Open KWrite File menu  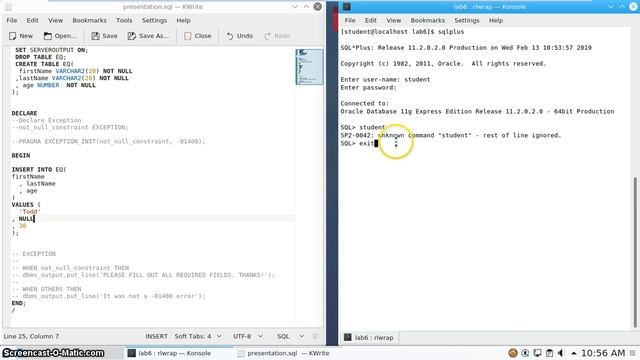pos(12,20)
